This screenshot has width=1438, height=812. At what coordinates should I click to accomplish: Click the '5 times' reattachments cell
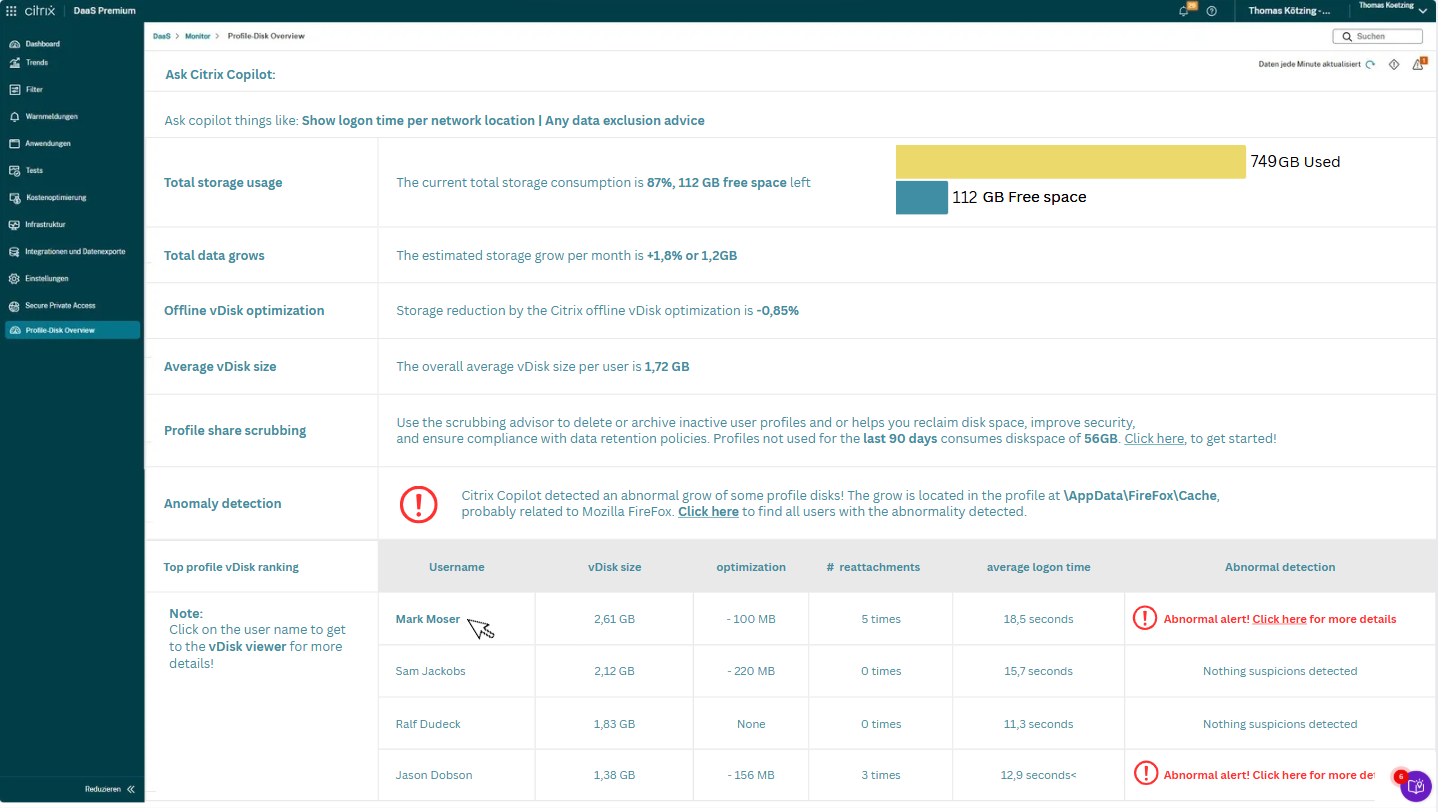(881, 619)
